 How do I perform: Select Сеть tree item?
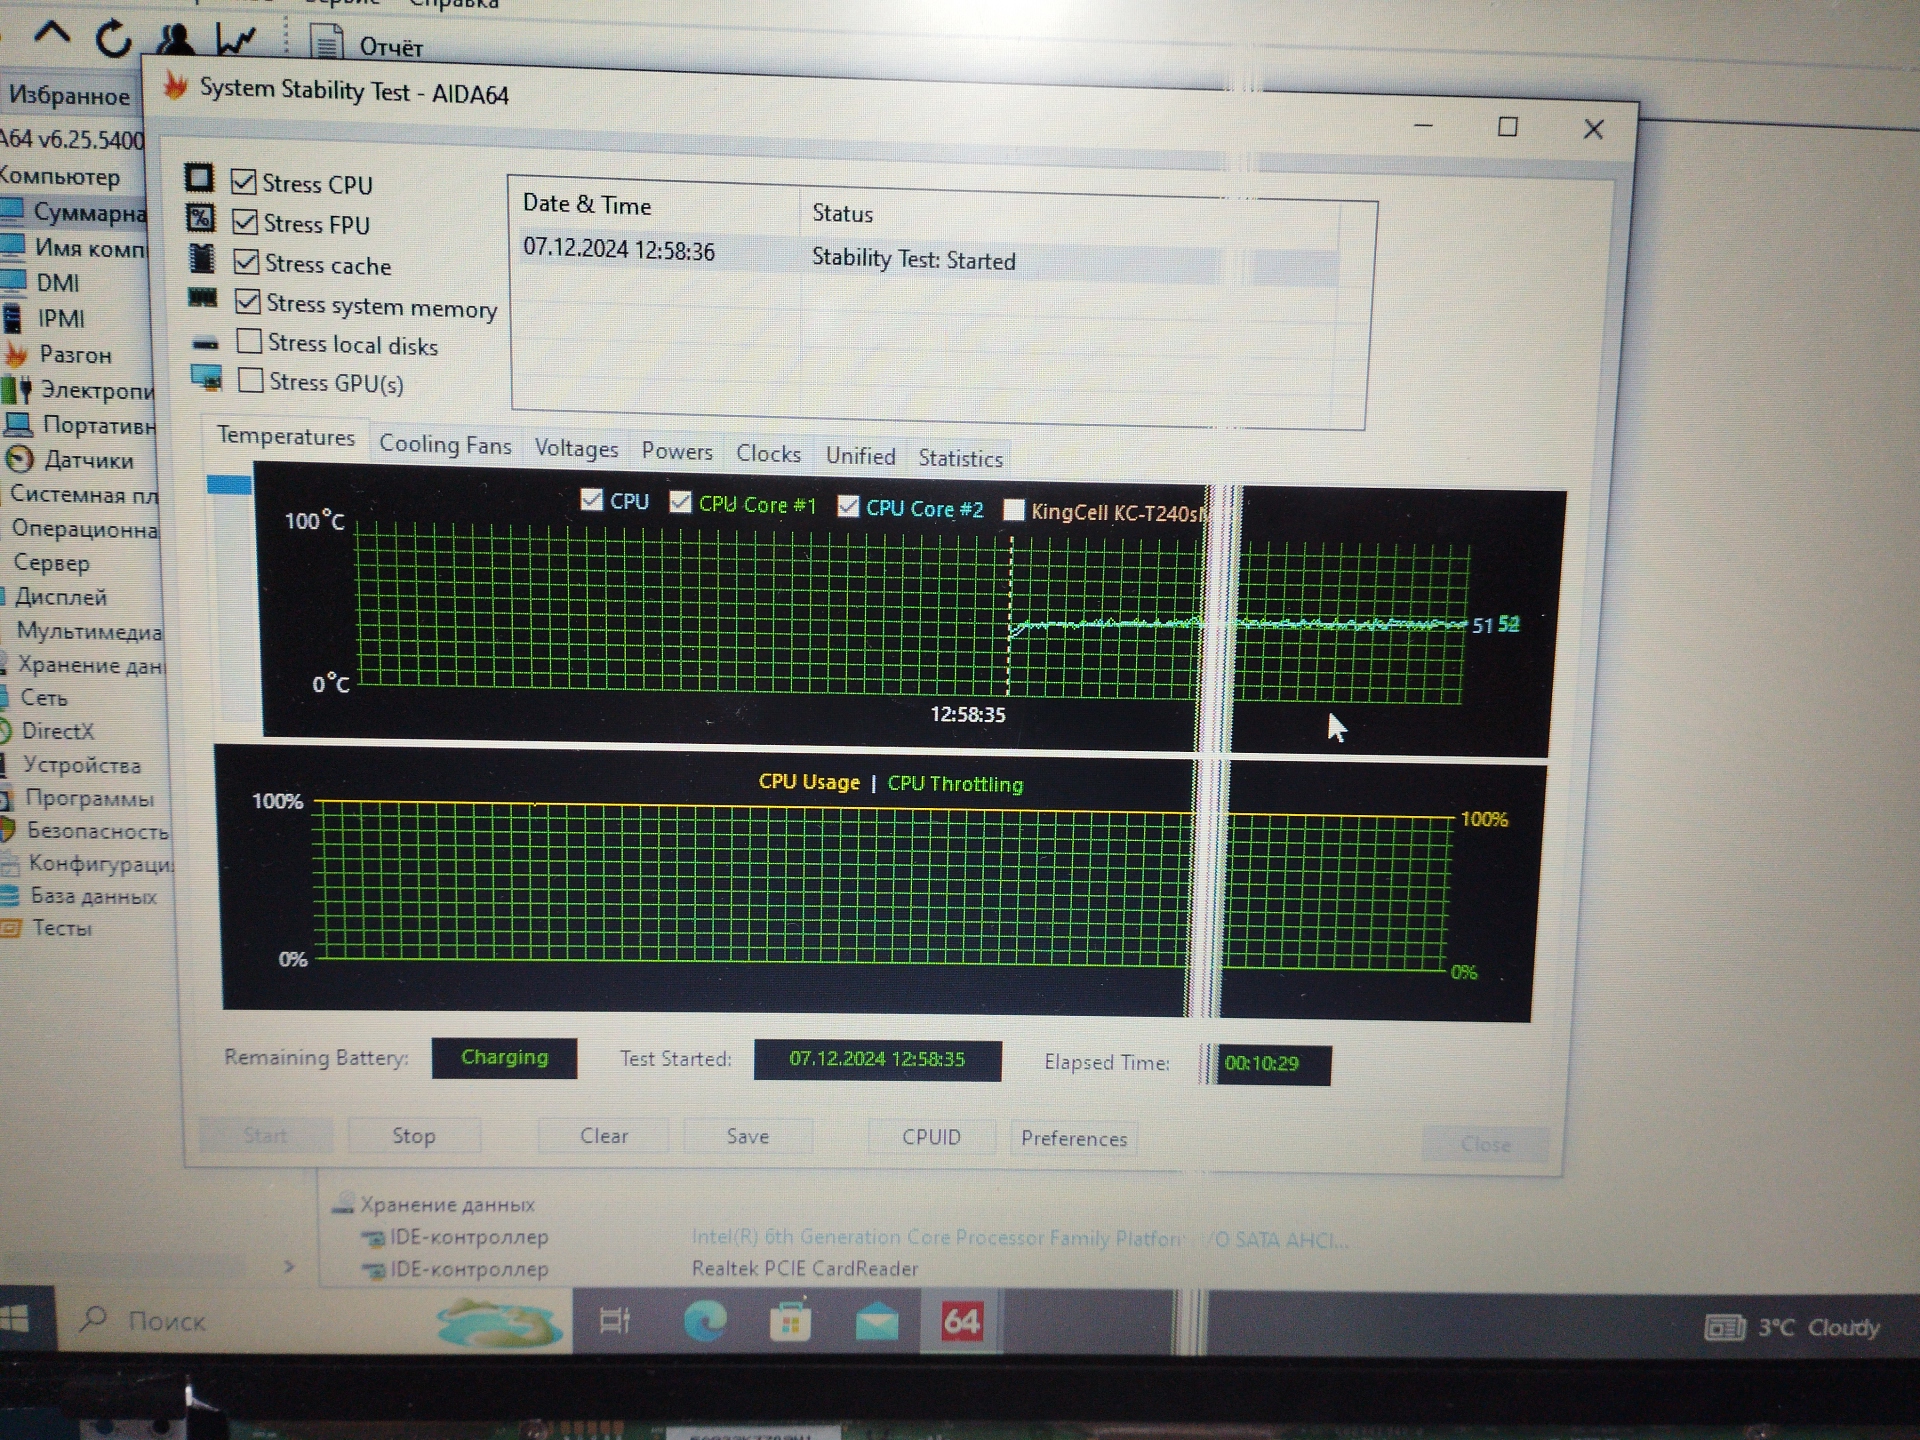point(44,698)
